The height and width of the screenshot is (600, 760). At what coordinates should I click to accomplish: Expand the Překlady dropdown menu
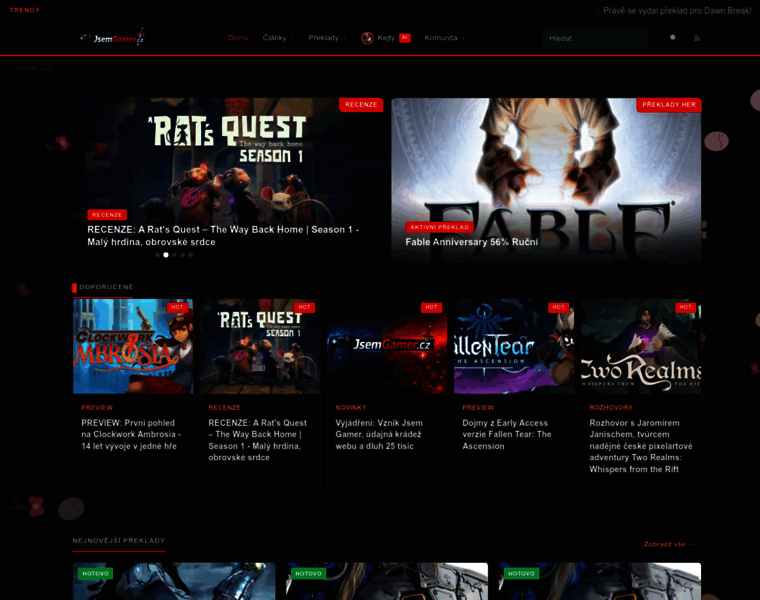click(327, 38)
